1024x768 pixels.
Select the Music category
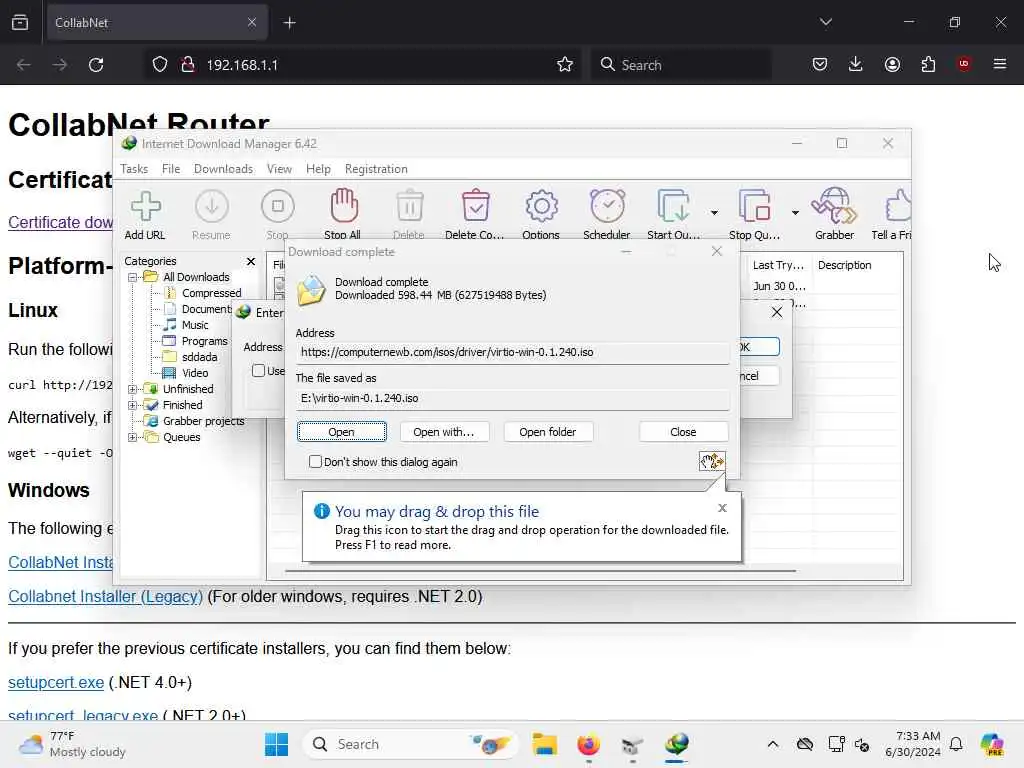pyautogui.click(x=195, y=325)
